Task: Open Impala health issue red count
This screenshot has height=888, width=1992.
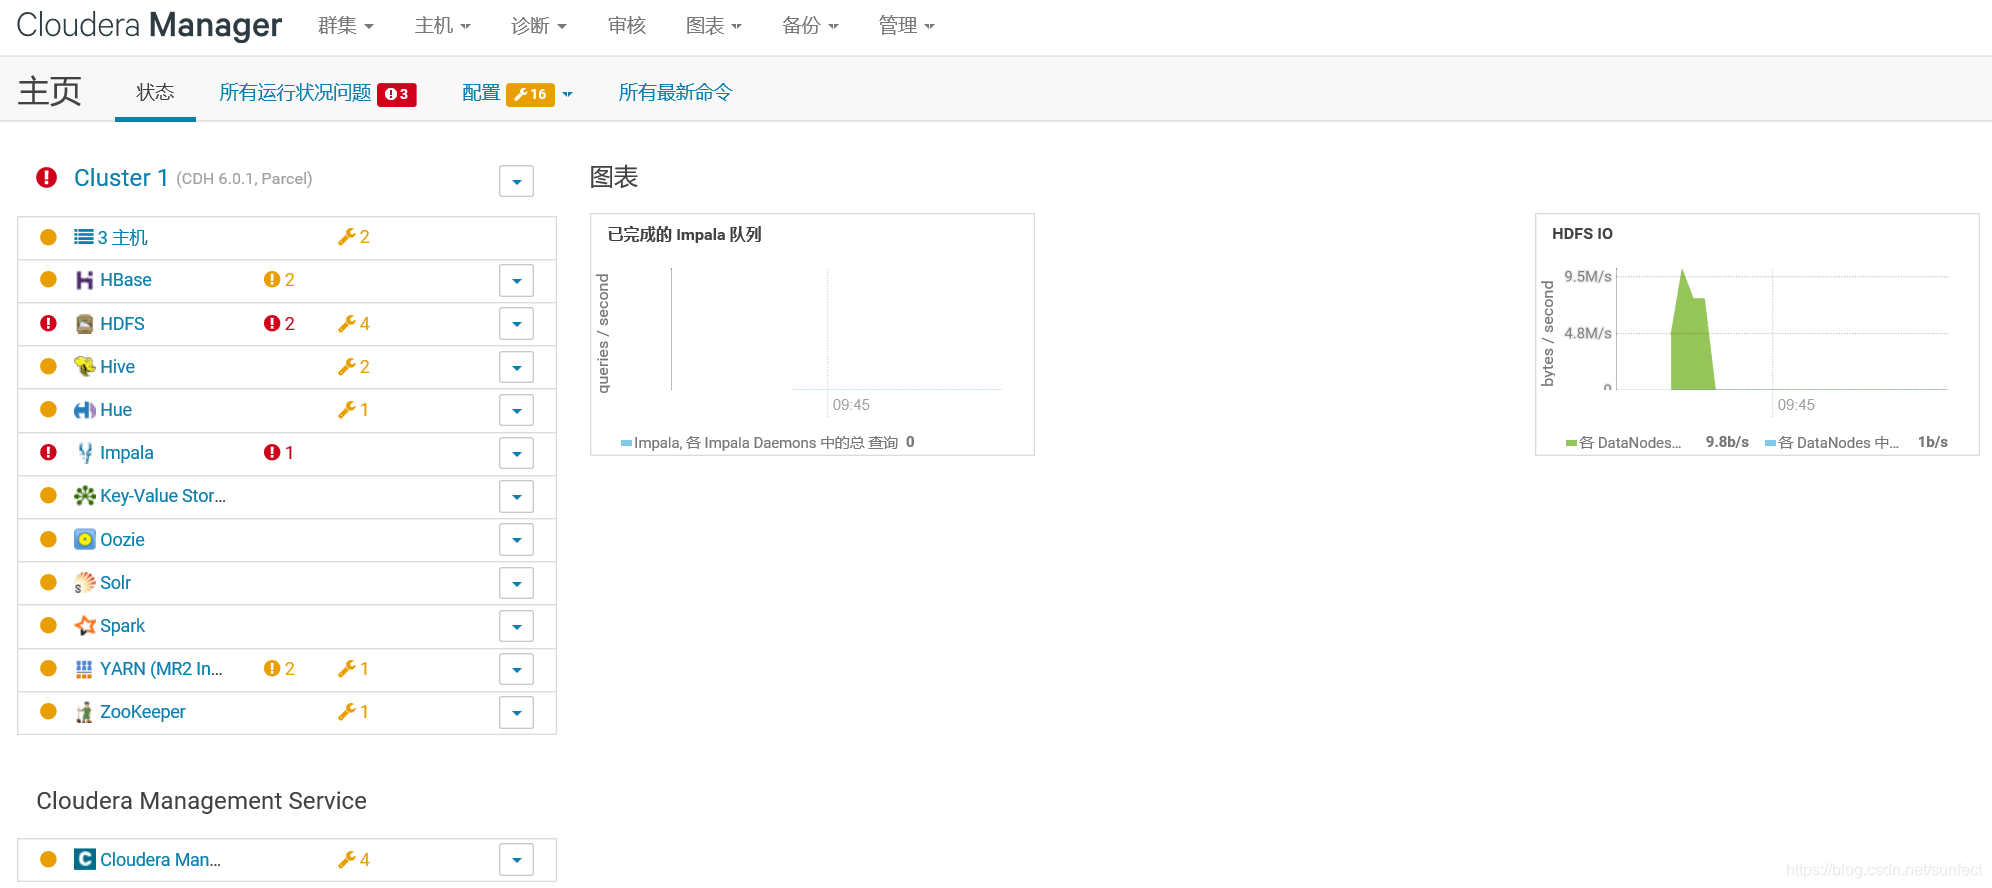Action: tap(279, 453)
